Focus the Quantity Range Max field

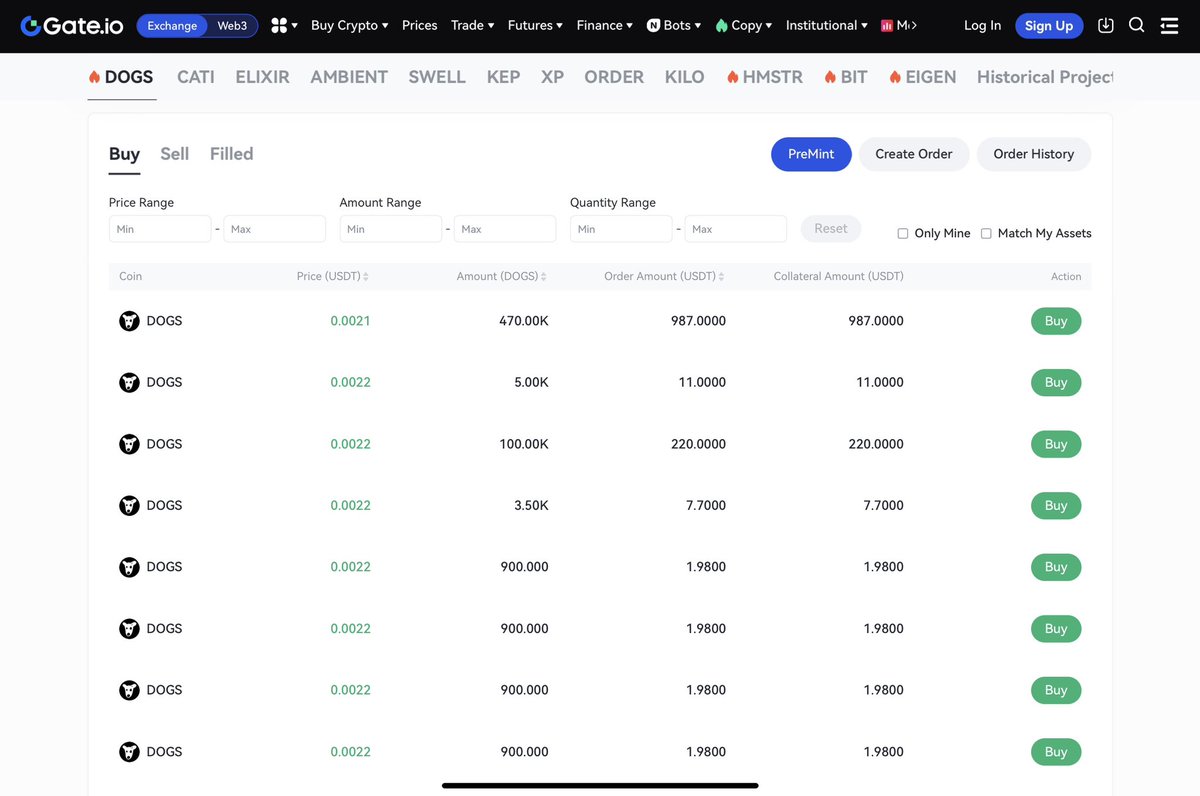tap(736, 229)
